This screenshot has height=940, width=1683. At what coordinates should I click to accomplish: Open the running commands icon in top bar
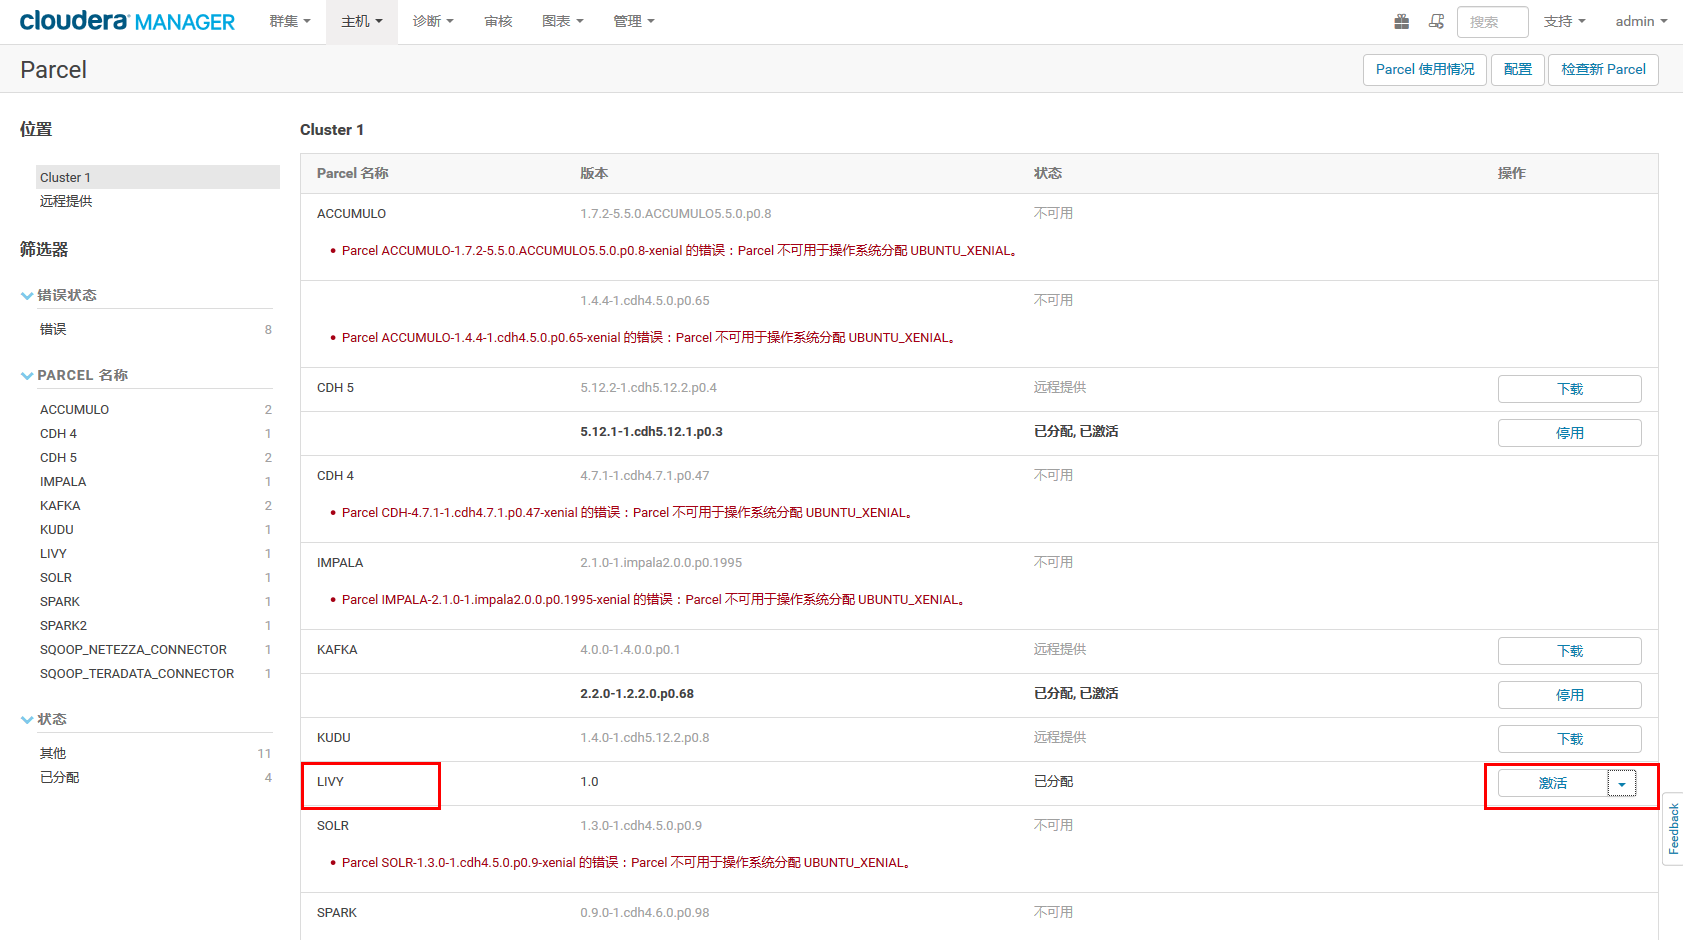click(1436, 21)
